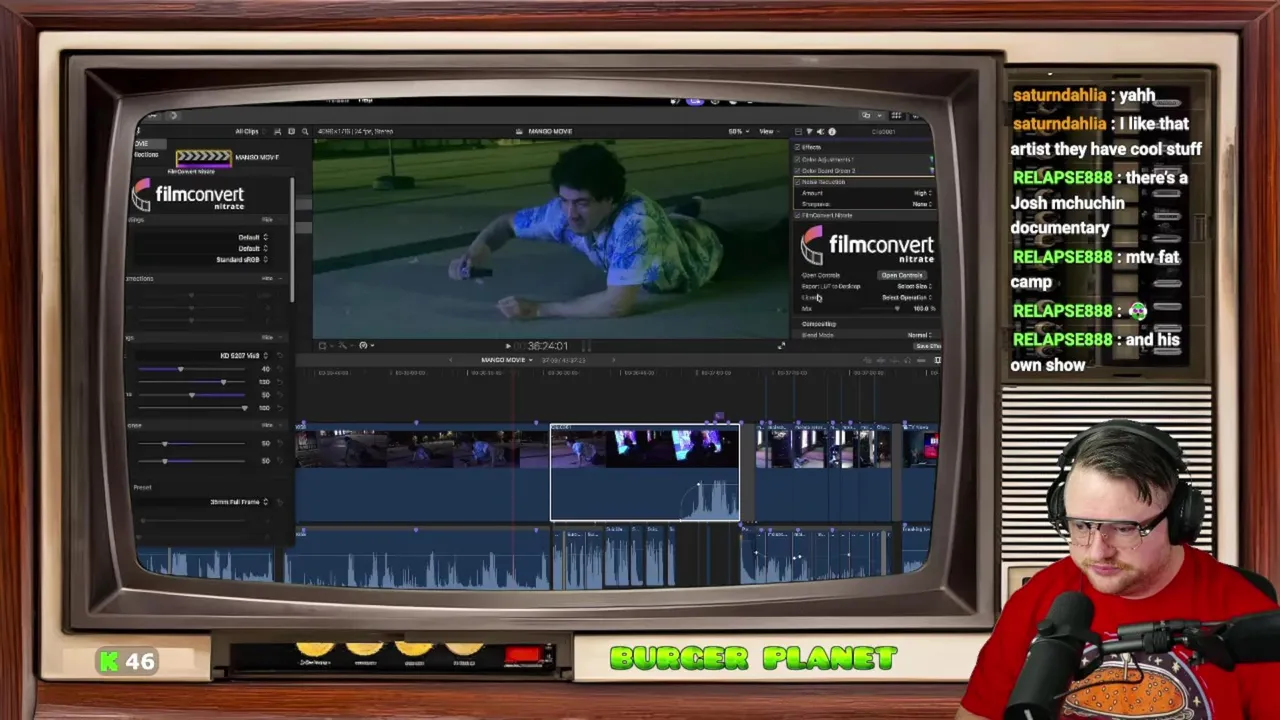This screenshot has height=720, width=1280.
Task: Click the Save Effects Preset button
Action: pyautogui.click(x=926, y=346)
